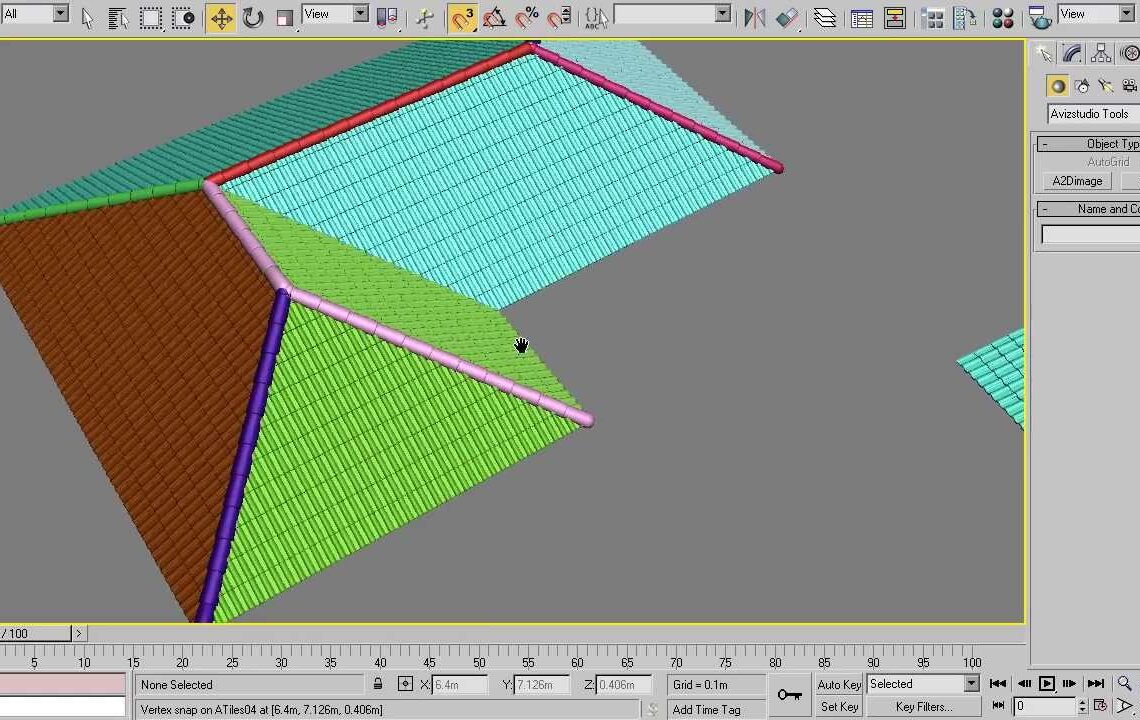Screen dimensions: 1140x720
Task: Collapse the Object Type rollout
Action: [1044, 143]
